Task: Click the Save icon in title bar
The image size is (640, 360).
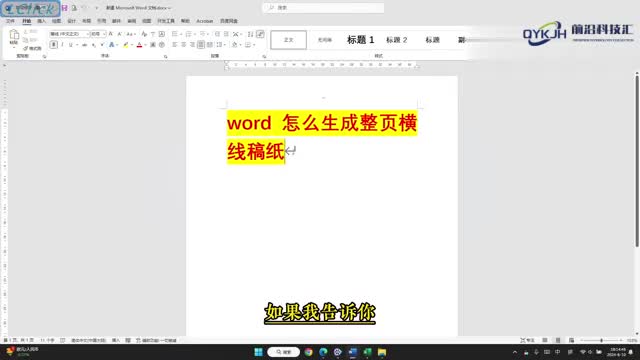Action: 65,8
